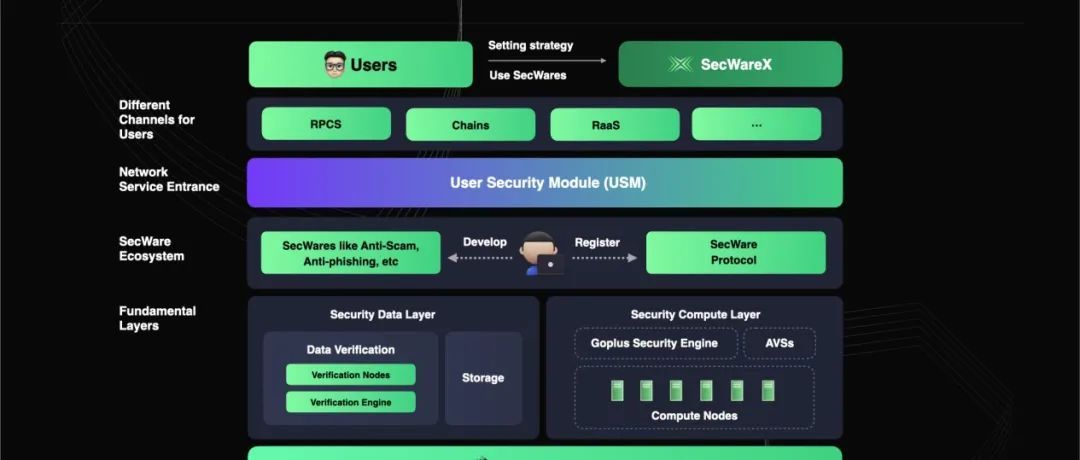The height and width of the screenshot is (460, 1080).
Task: Click SecWares like Anti-Scam, Anti-phishing box
Action: 350,253
